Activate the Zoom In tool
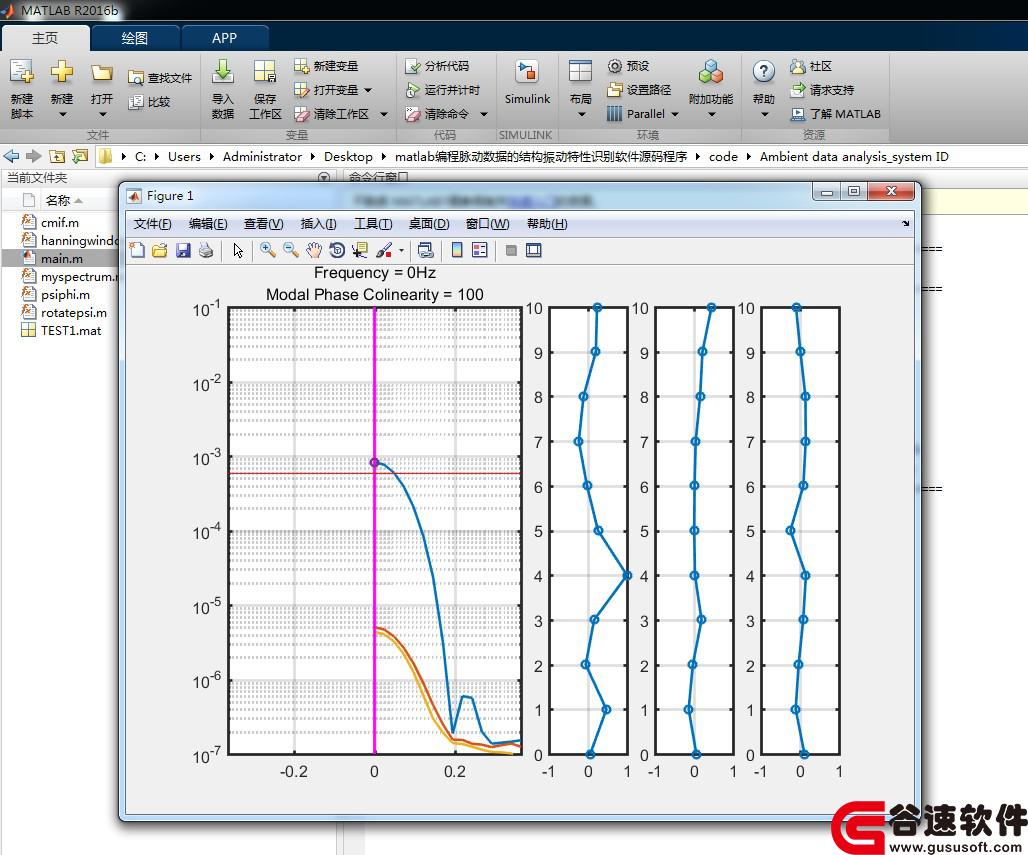The width and height of the screenshot is (1028, 855). click(x=267, y=250)
